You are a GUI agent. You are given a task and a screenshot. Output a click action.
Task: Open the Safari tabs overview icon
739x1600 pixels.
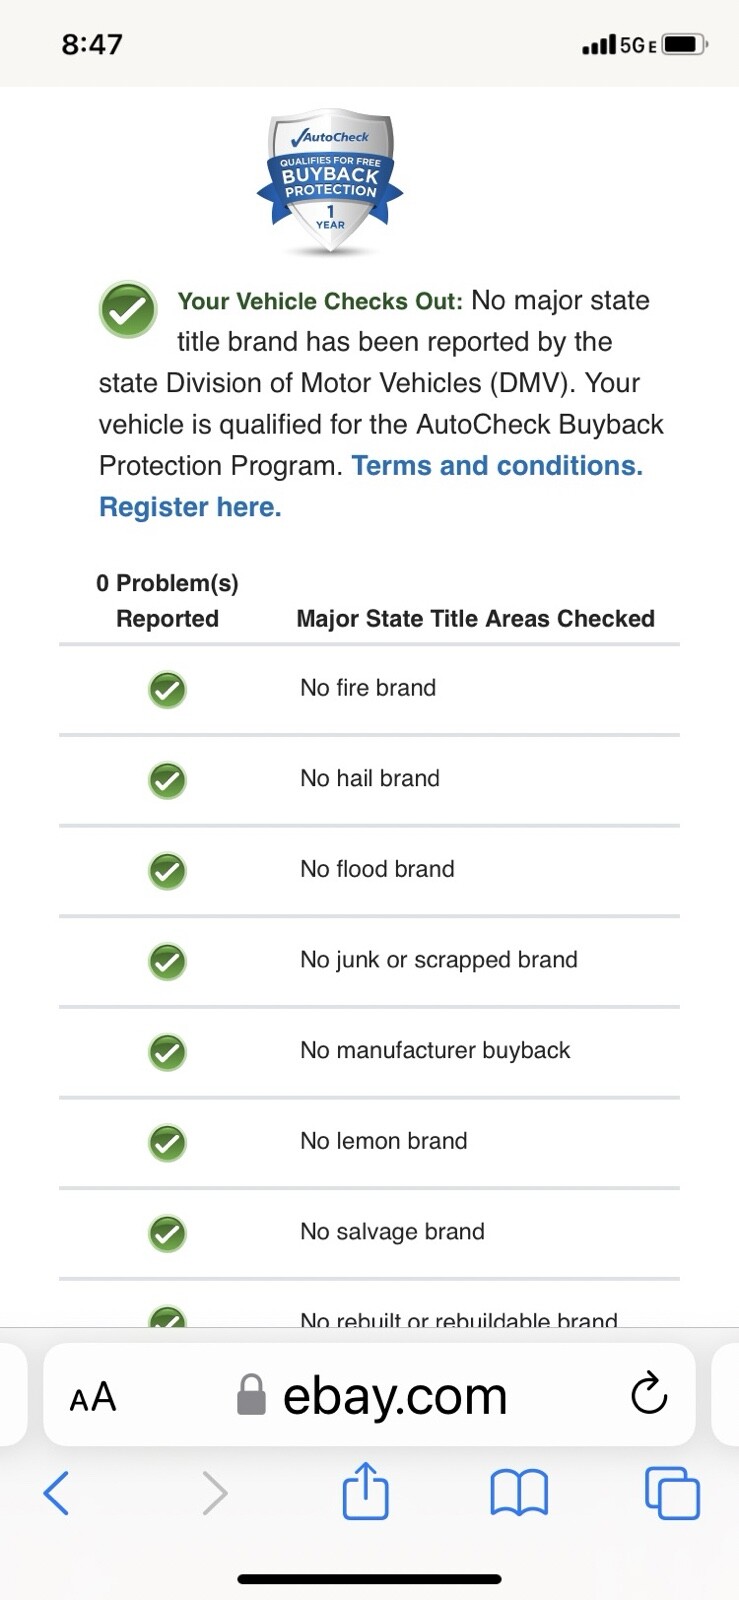click(x=672, y=1493)
